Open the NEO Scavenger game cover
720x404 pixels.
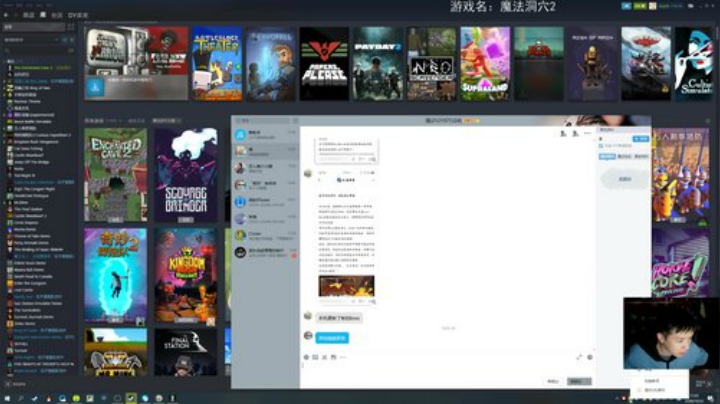(431, 63)
